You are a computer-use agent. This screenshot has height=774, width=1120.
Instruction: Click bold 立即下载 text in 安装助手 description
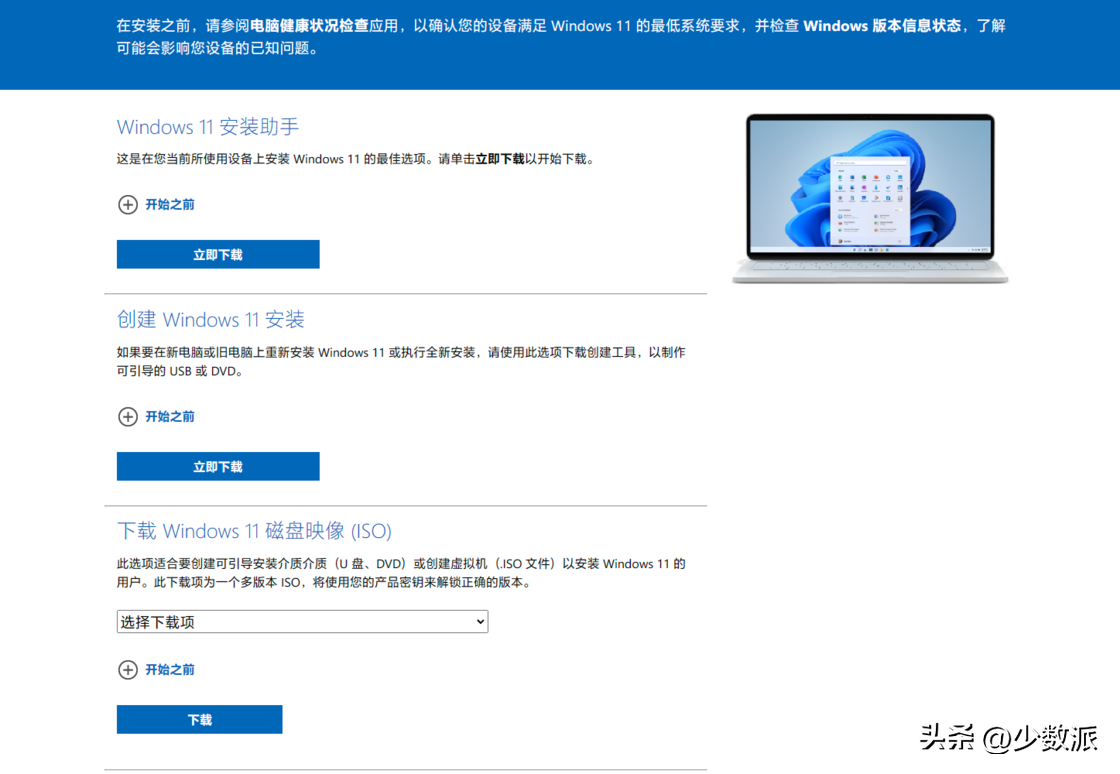pyautogui.click(x=500, y=159)
